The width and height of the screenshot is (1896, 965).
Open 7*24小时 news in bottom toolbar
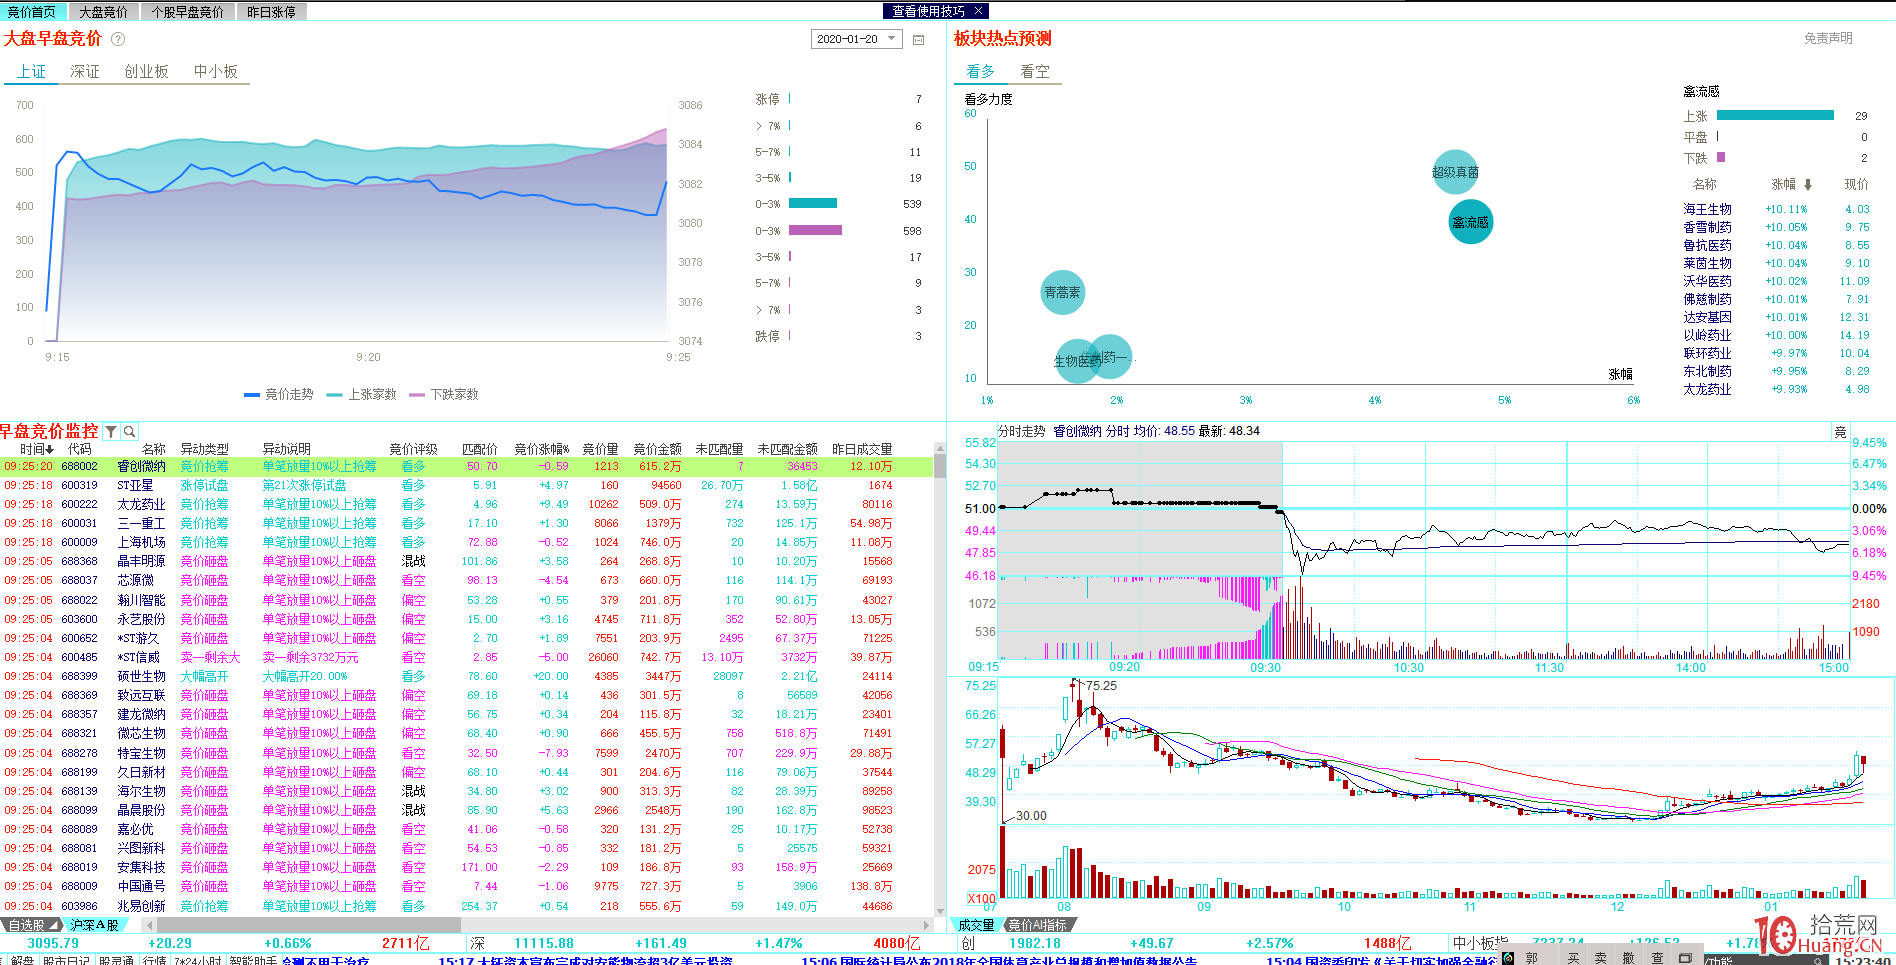point(198,959)
